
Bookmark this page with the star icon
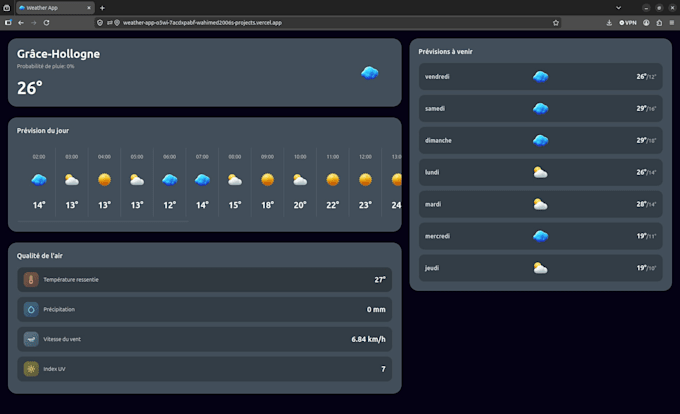click(556, 23)
